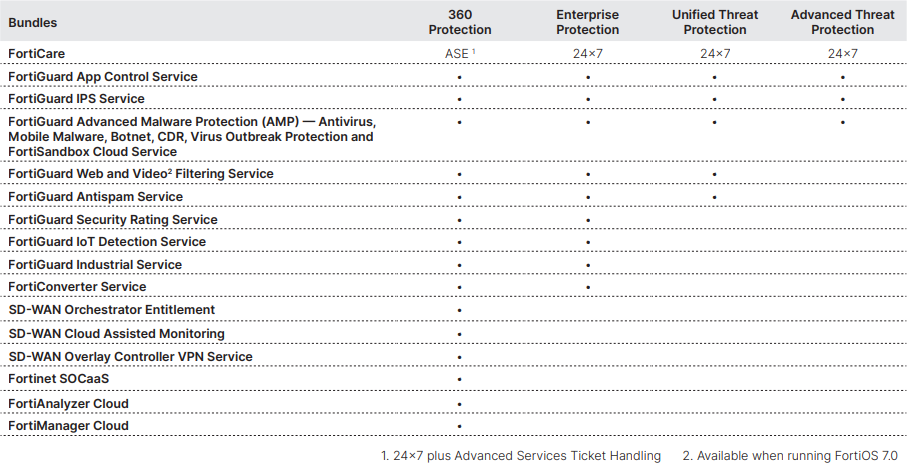The width and height of the screenshot is (908, 472).
Task: Select the Enterprise Protection column header
Action: pyautogui.click(x=587, y=22)
